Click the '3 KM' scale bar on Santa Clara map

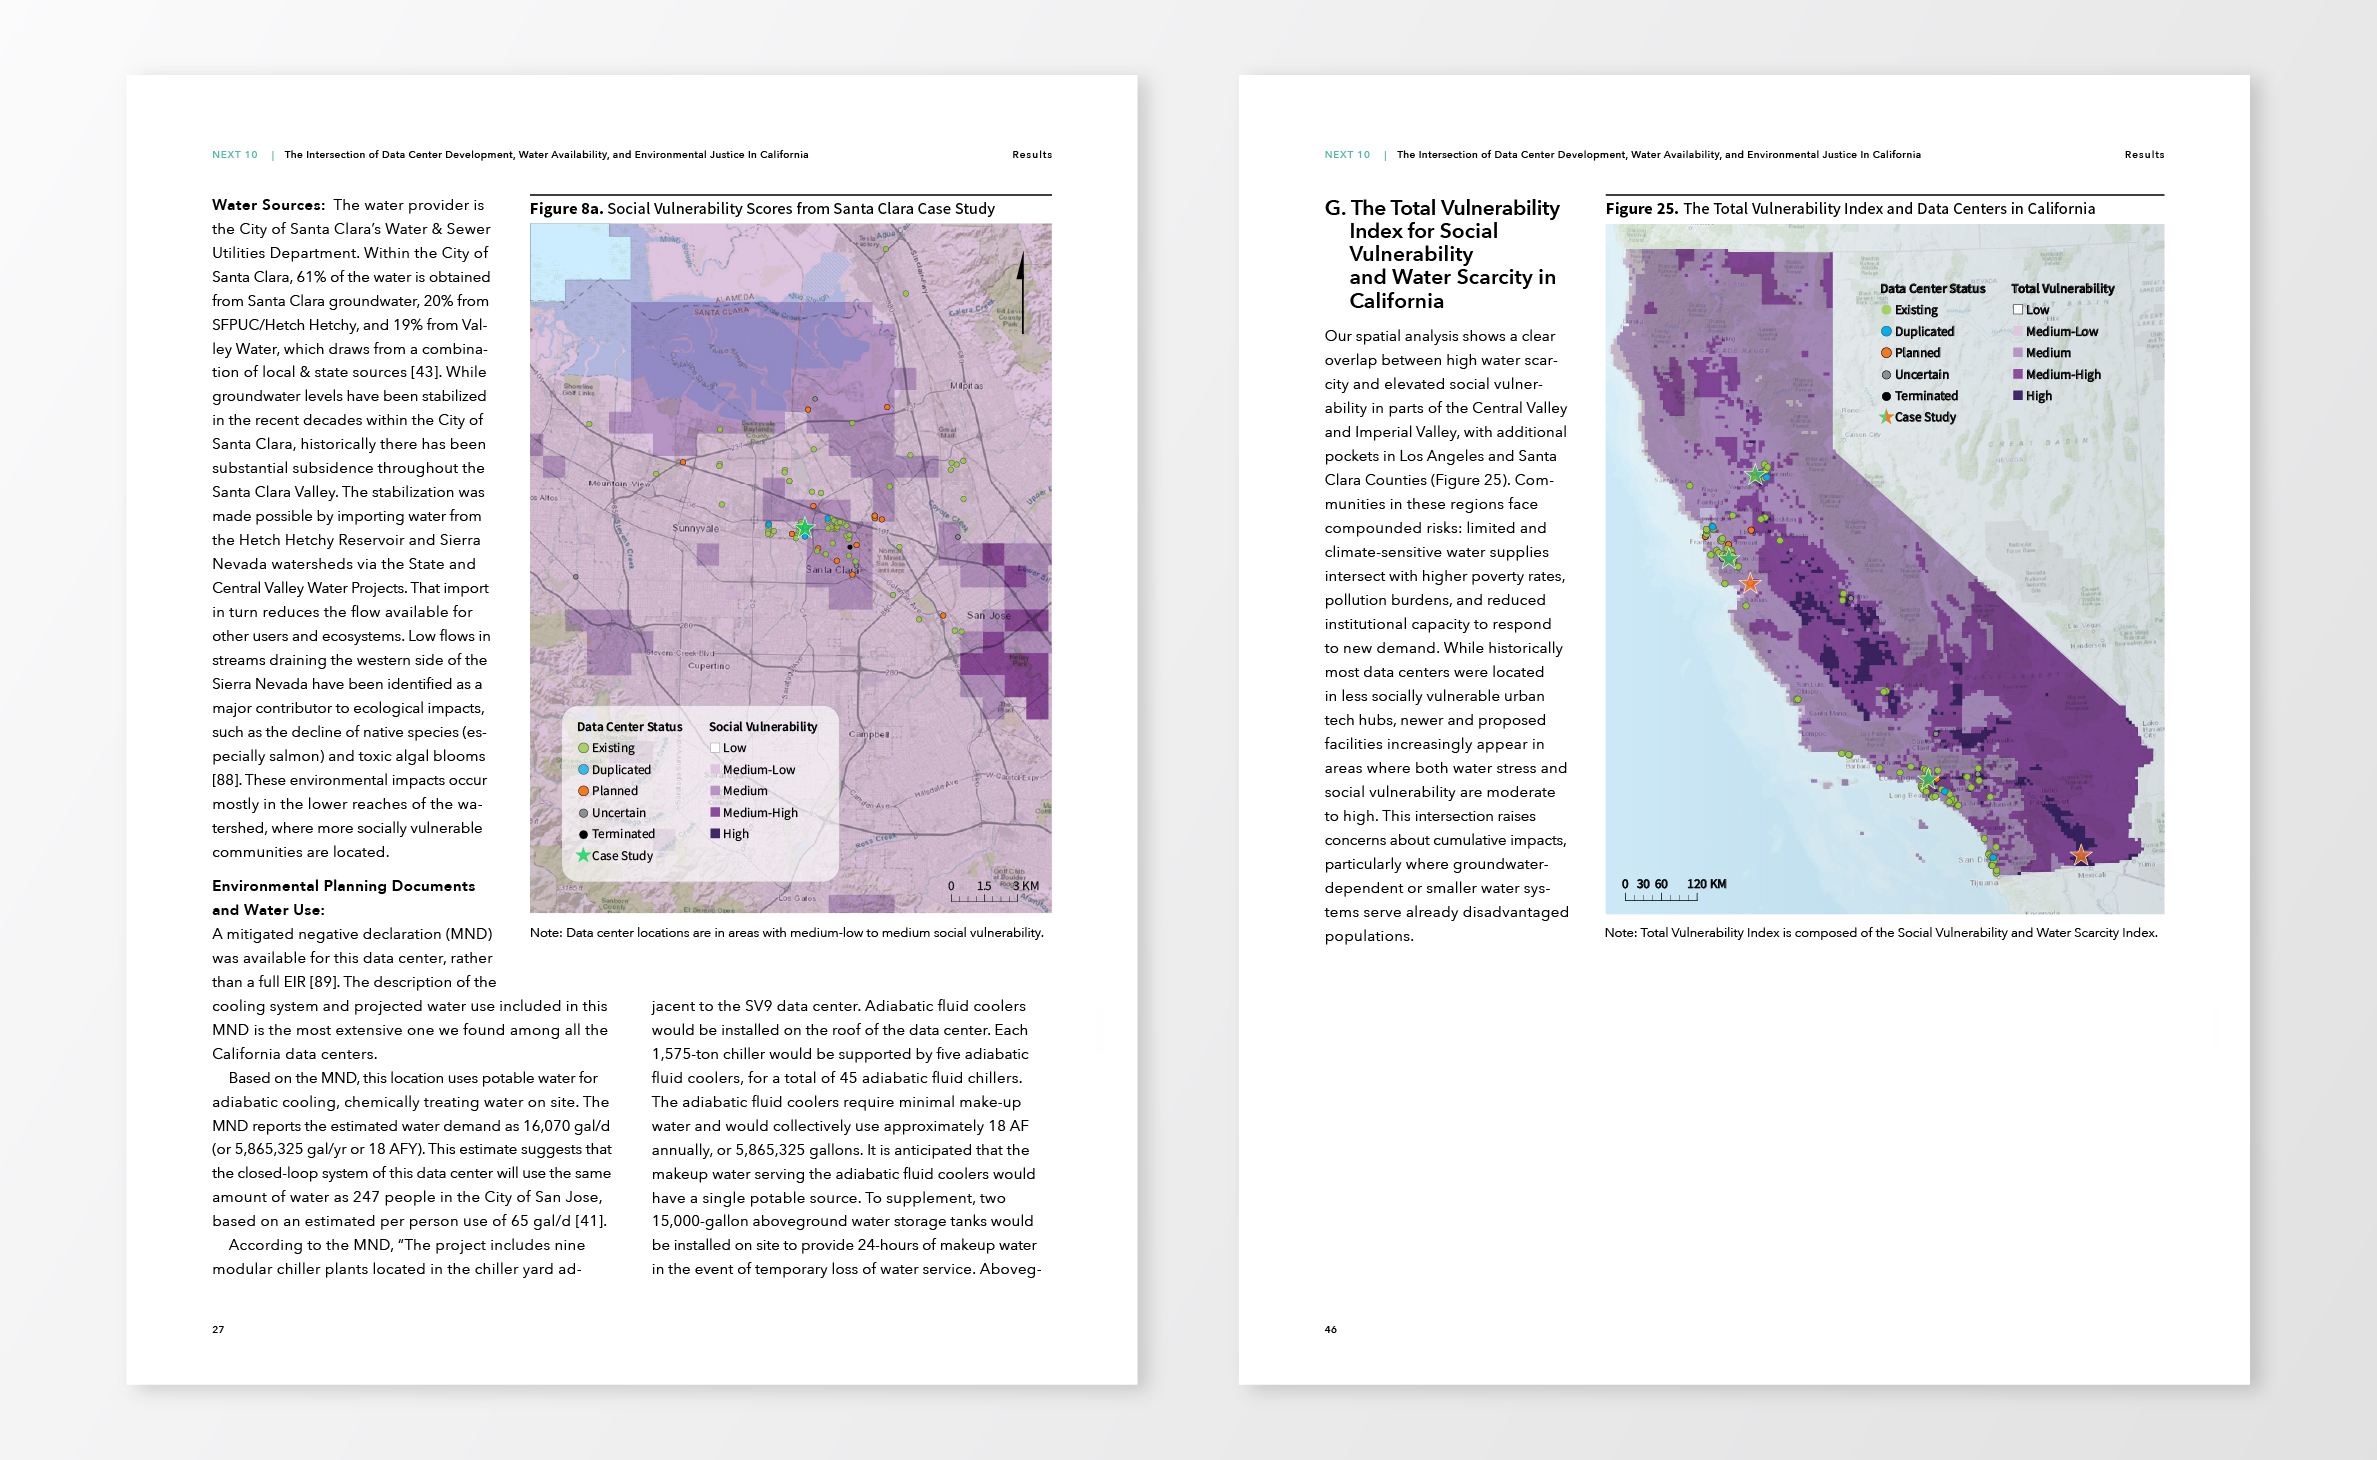994,891
